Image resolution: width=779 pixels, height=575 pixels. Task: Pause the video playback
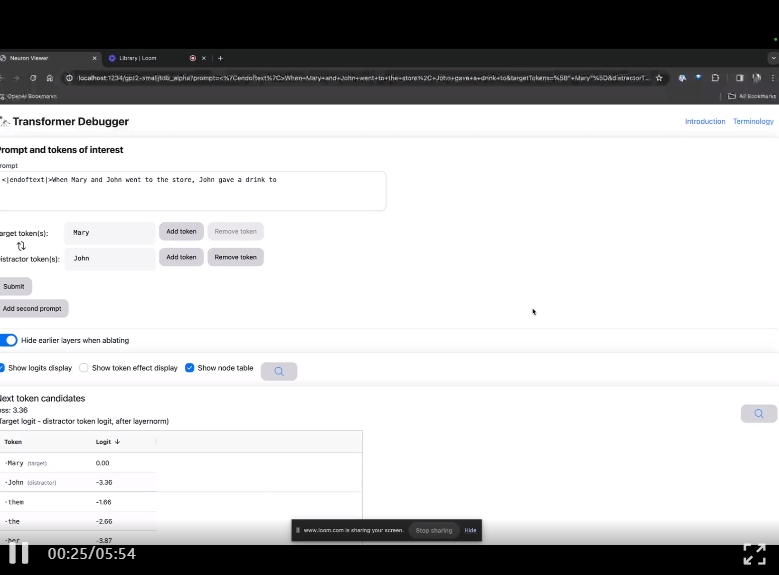[19, 553]
